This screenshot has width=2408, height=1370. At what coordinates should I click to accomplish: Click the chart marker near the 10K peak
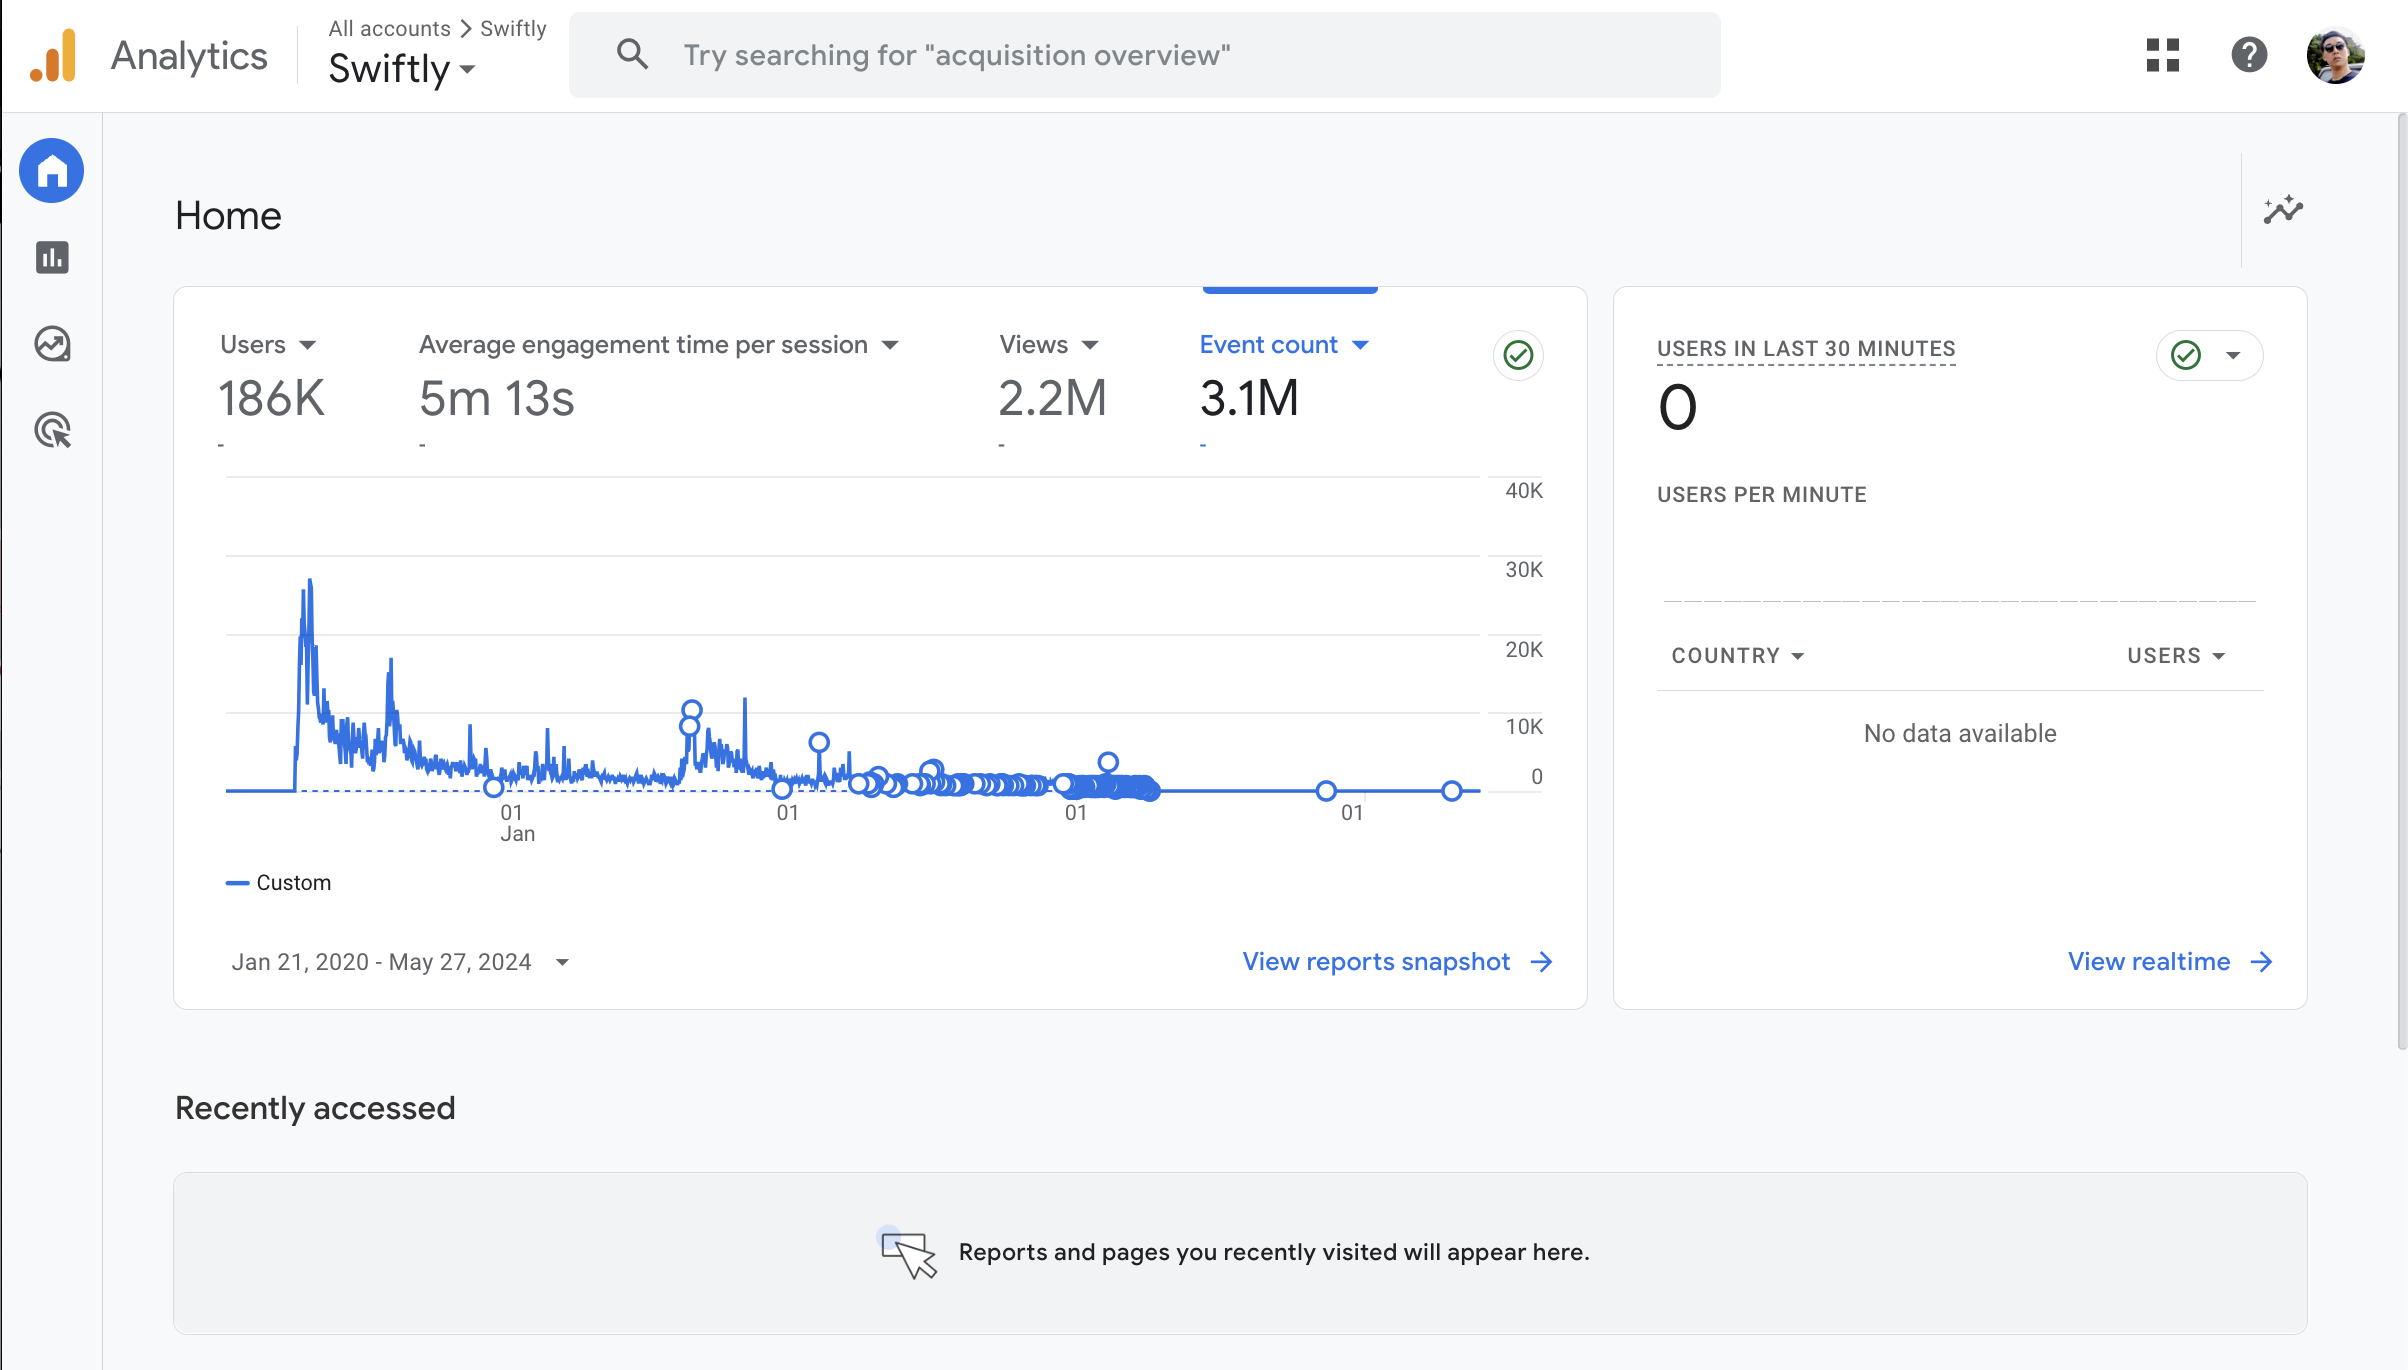click(692, 710)
